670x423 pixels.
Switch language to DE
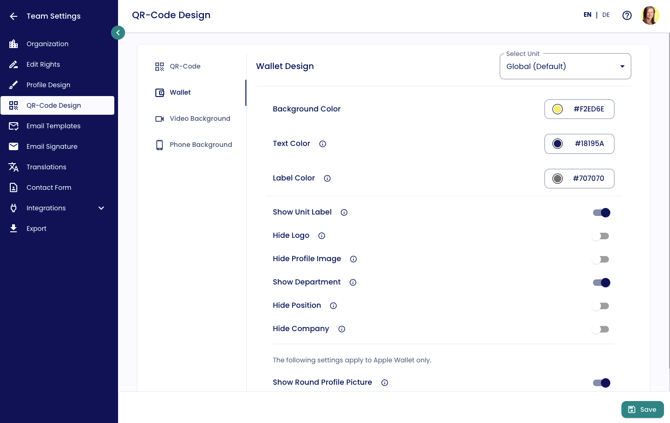(x=606, y=15)
